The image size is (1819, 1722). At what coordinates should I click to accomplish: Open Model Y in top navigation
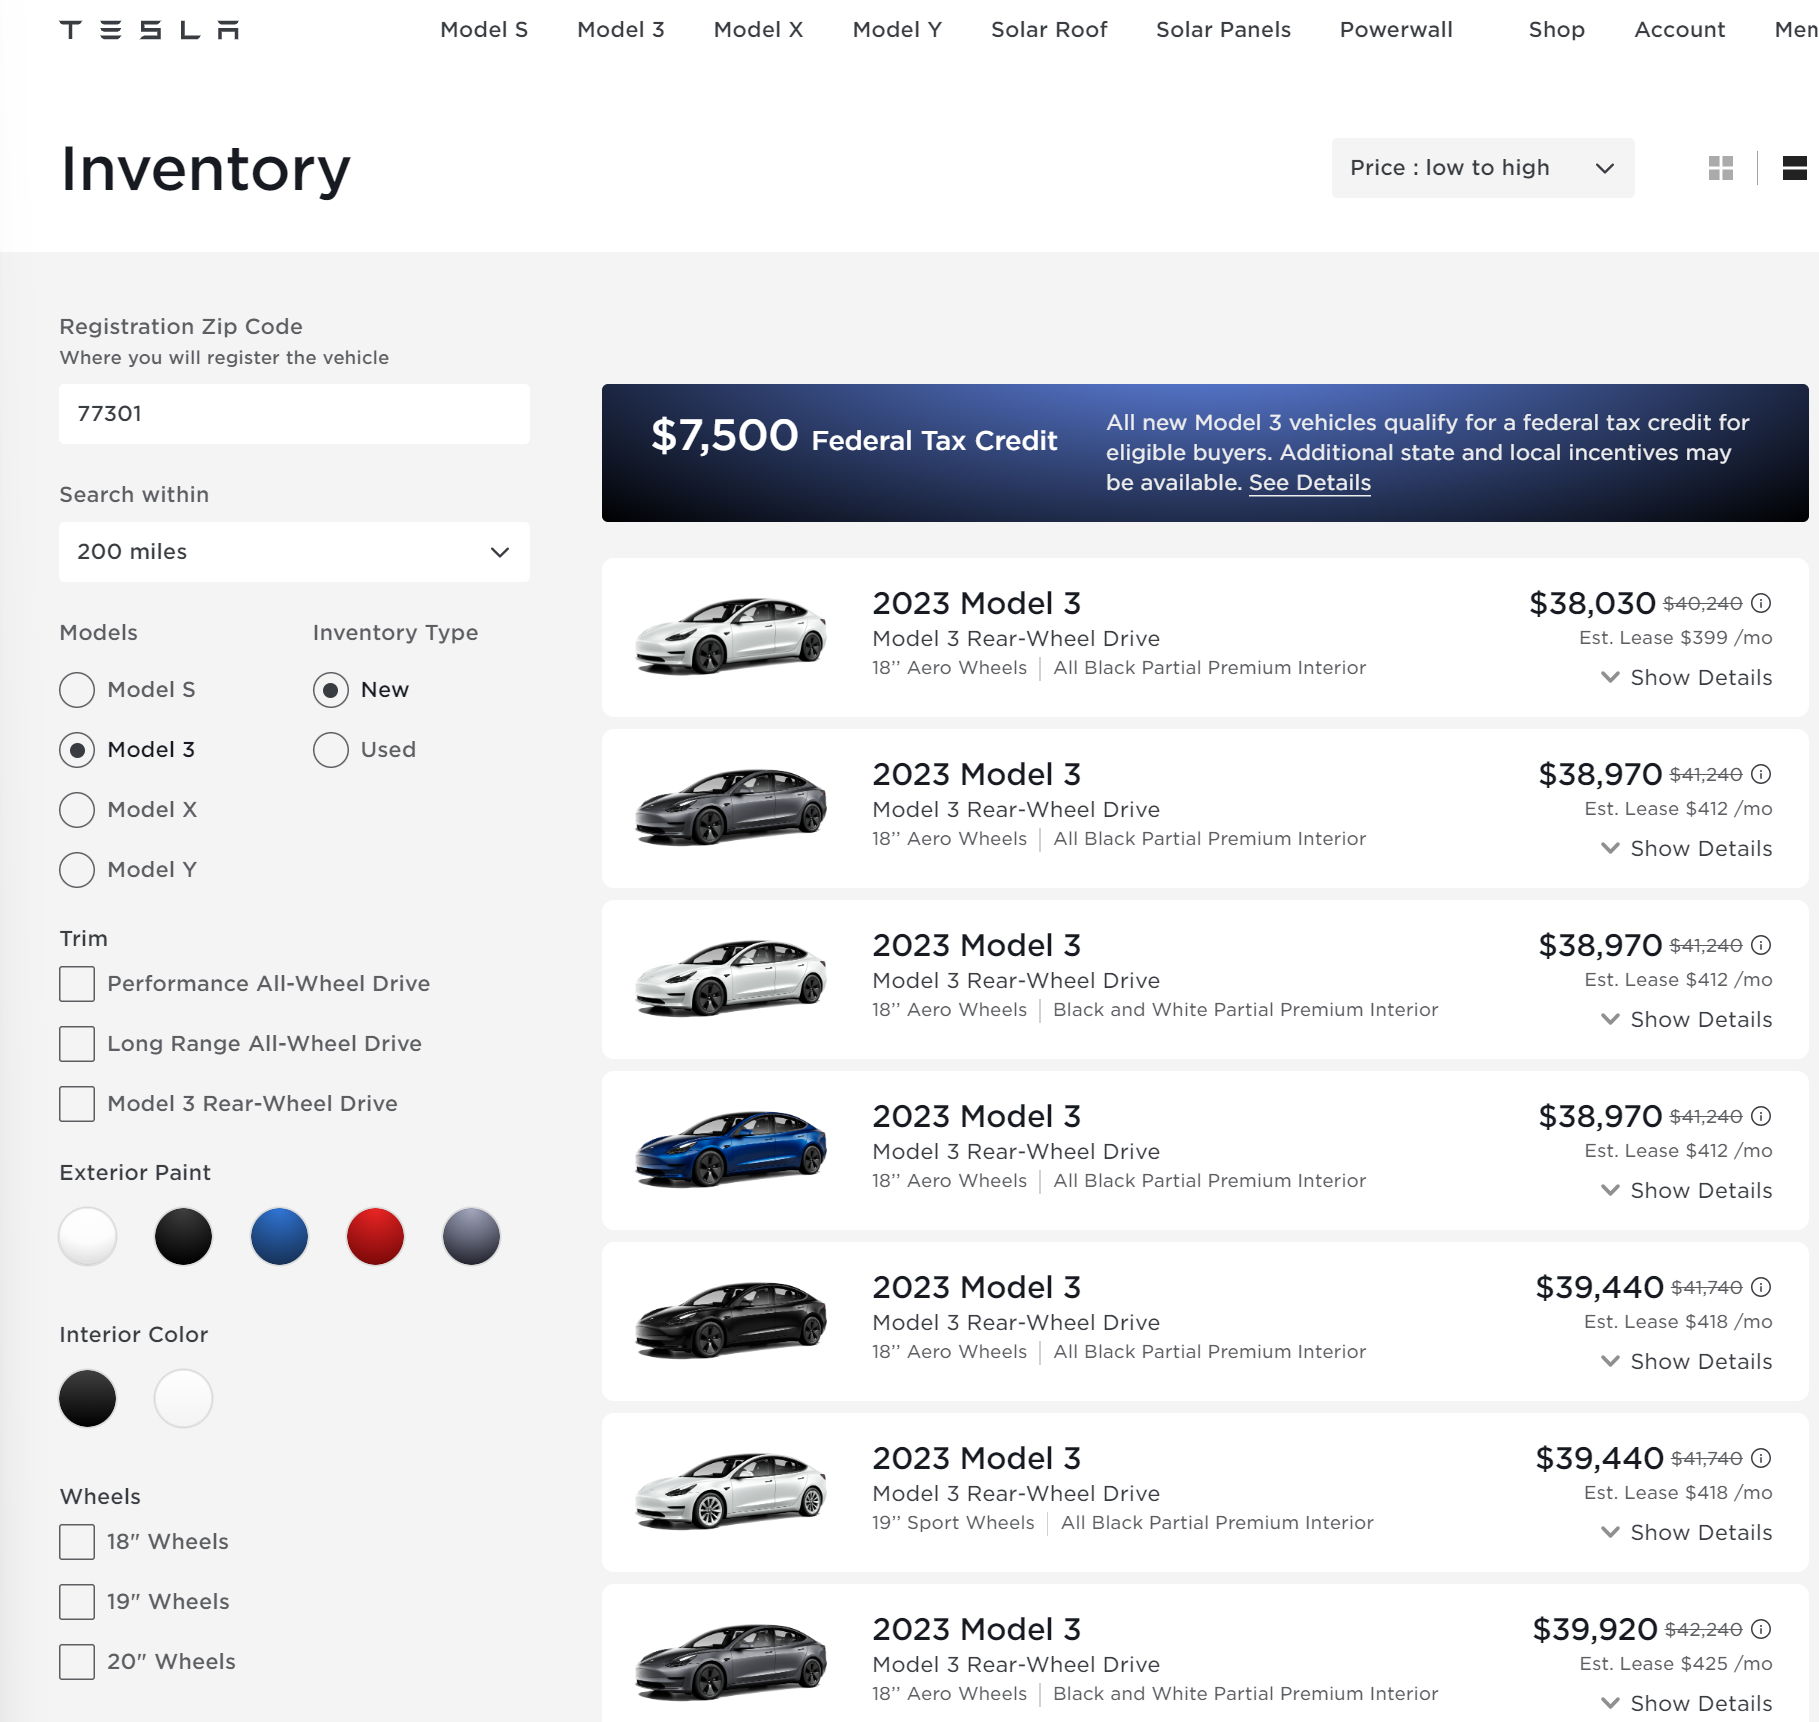coord(897,30)
